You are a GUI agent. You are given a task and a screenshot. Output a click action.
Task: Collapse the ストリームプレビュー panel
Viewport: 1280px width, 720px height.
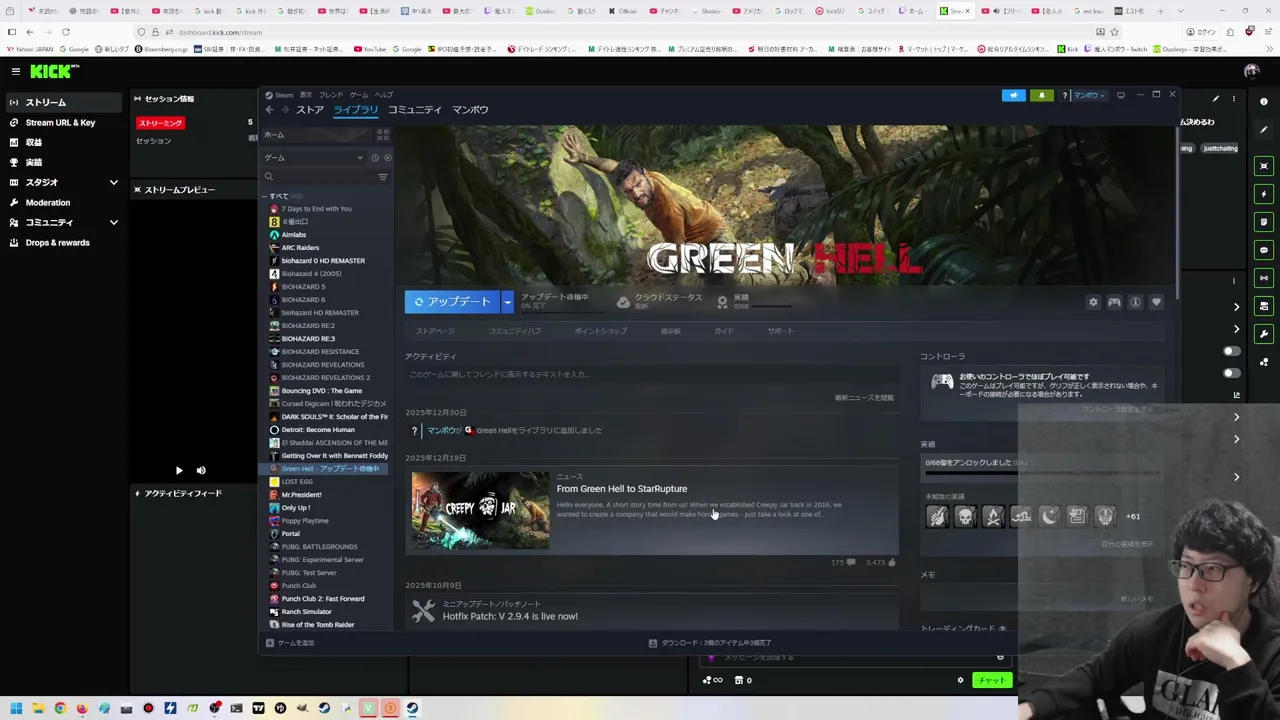tap(137, 189)
